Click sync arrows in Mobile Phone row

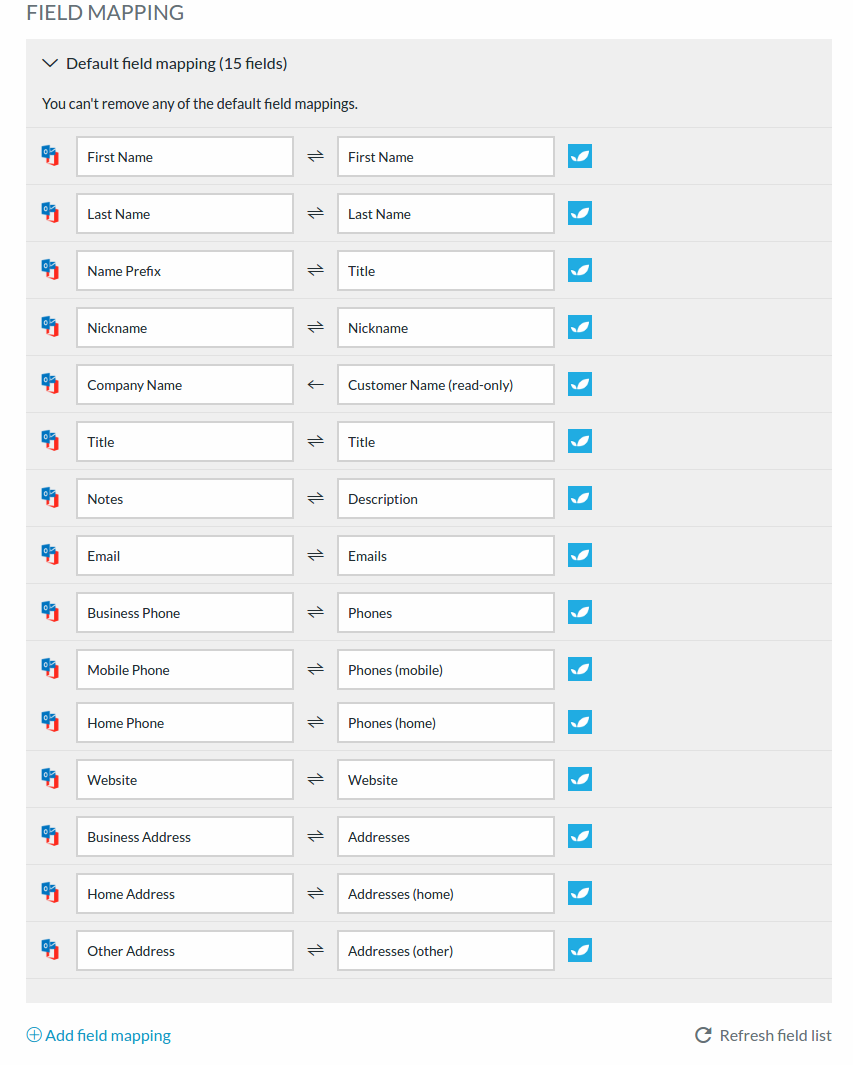tap(315, 669)
